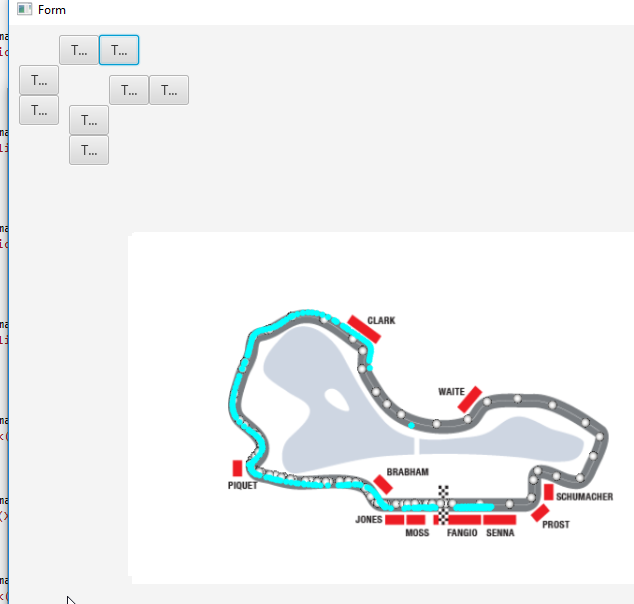
Task: Toggle the lower T... button in leftmost column
Action: [39, 110]
